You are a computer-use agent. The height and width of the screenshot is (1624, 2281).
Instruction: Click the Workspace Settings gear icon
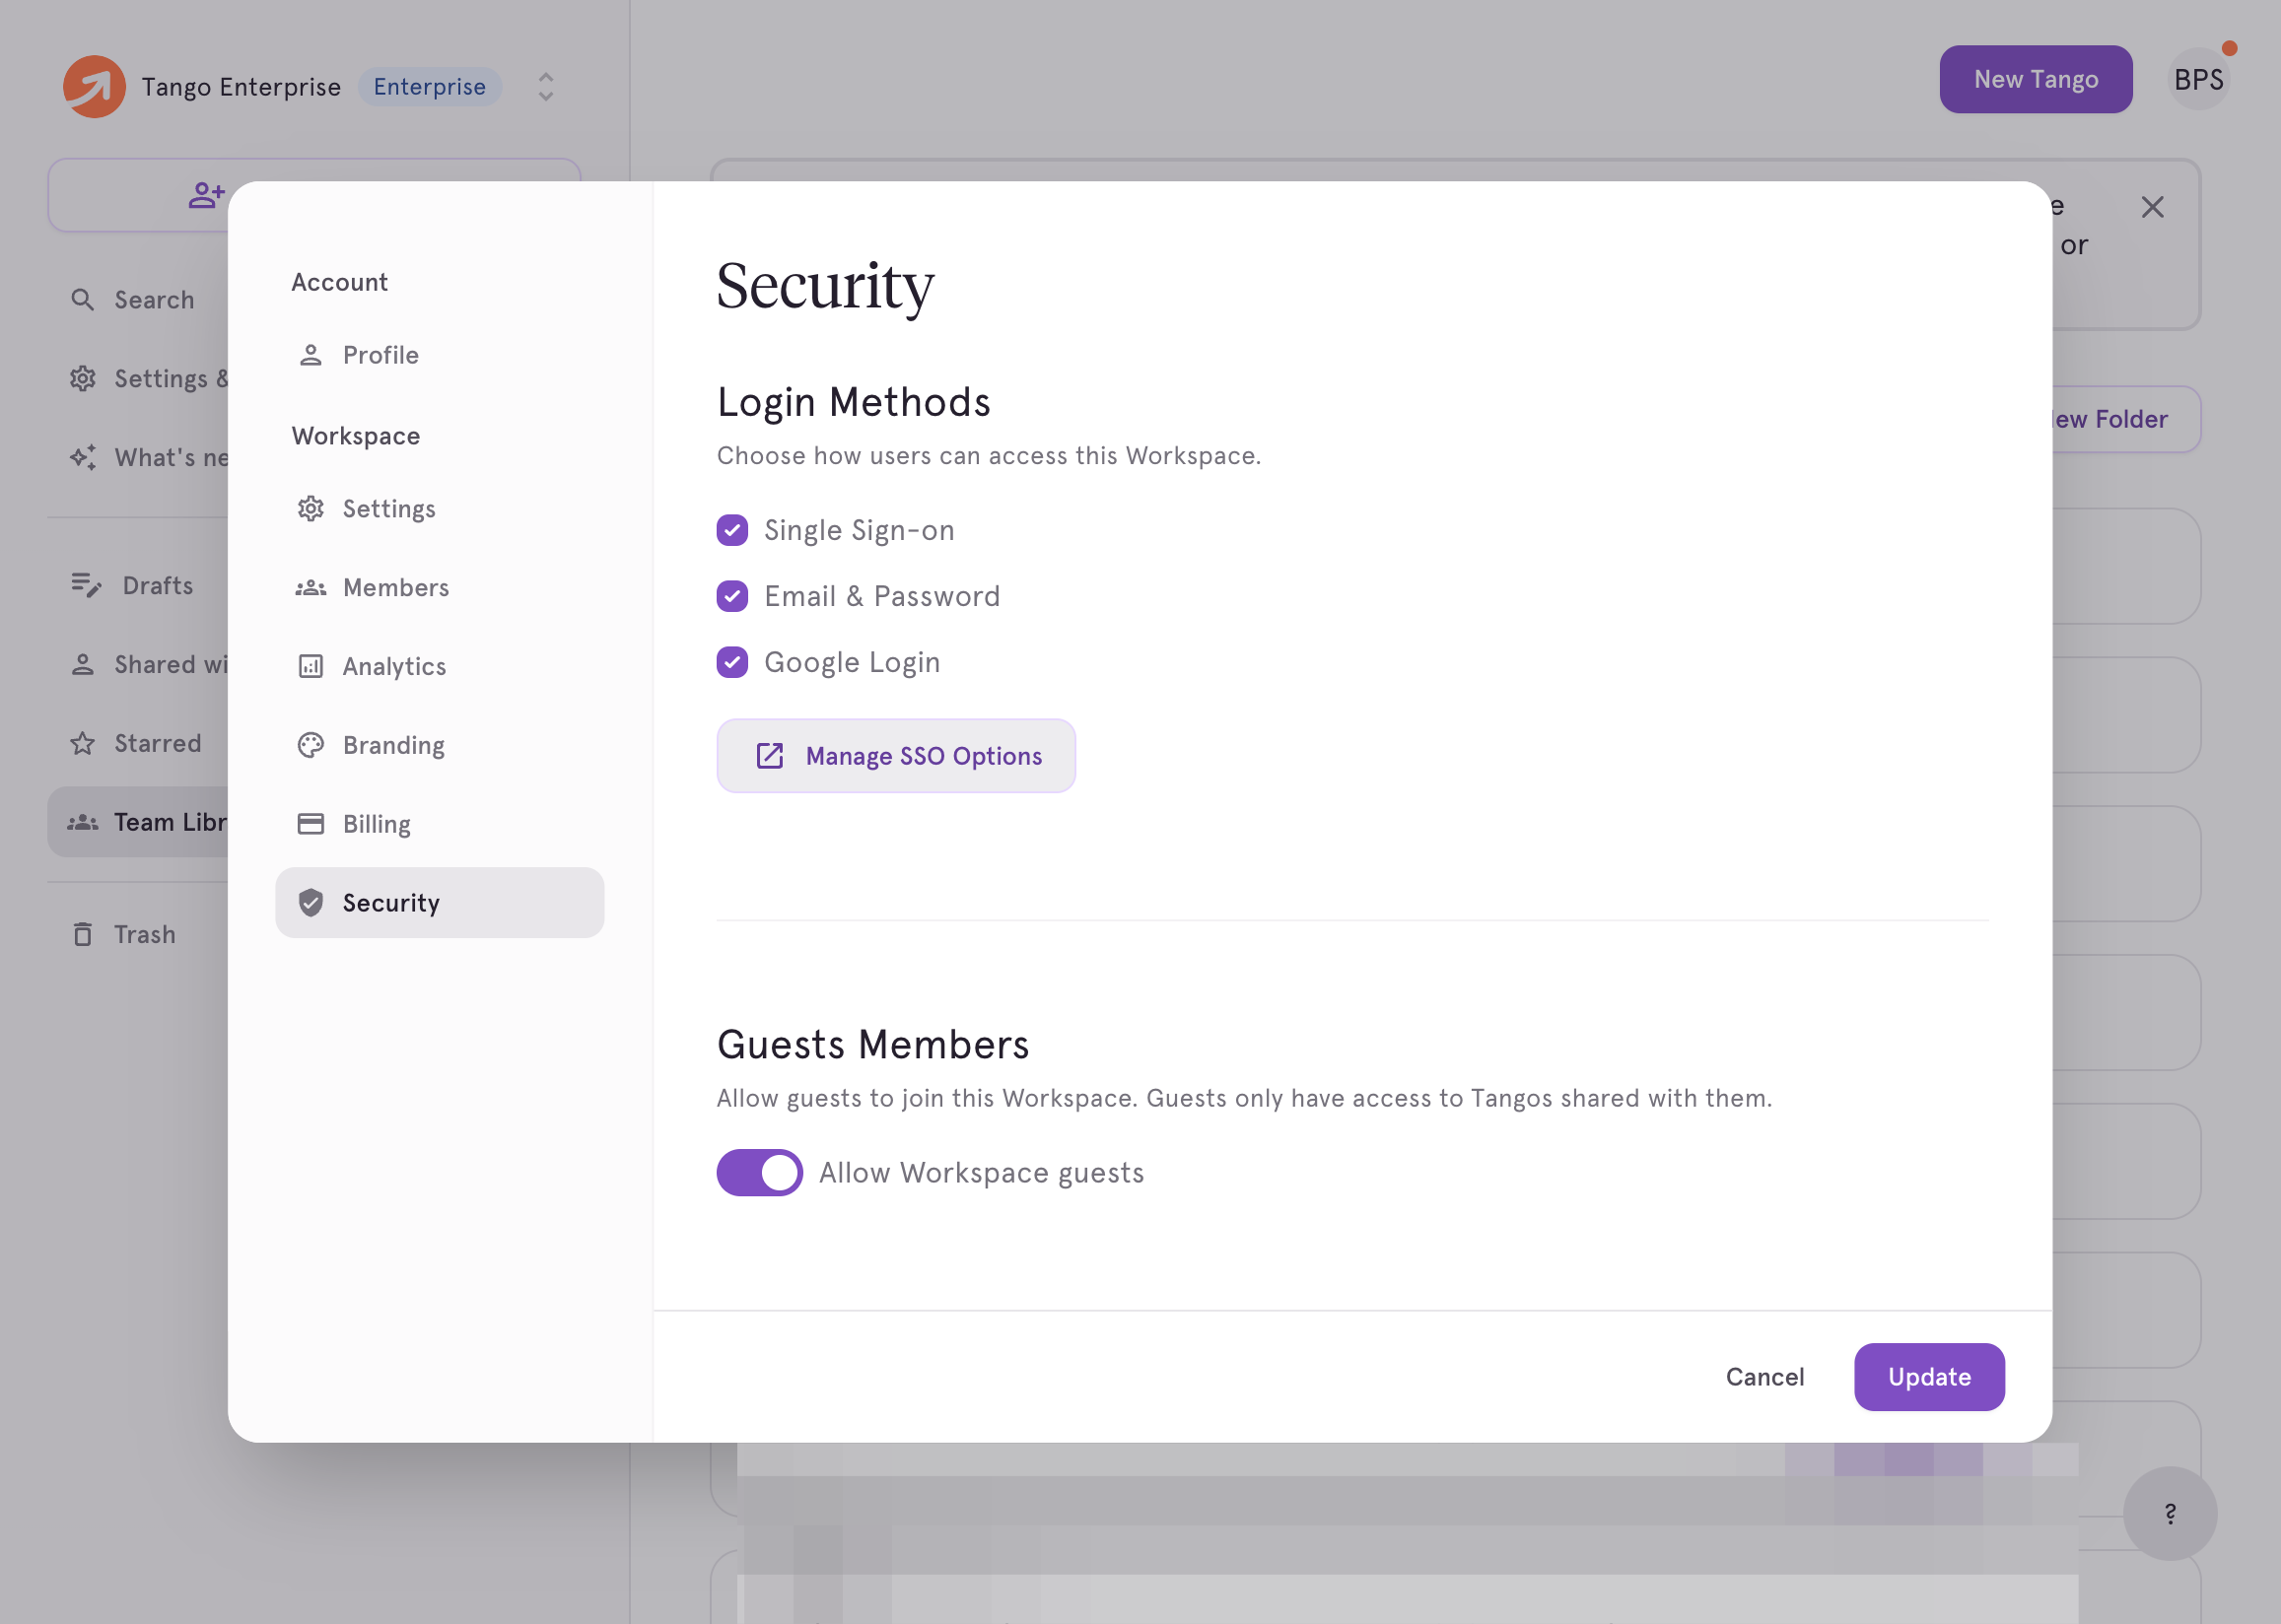pos(311,509)
